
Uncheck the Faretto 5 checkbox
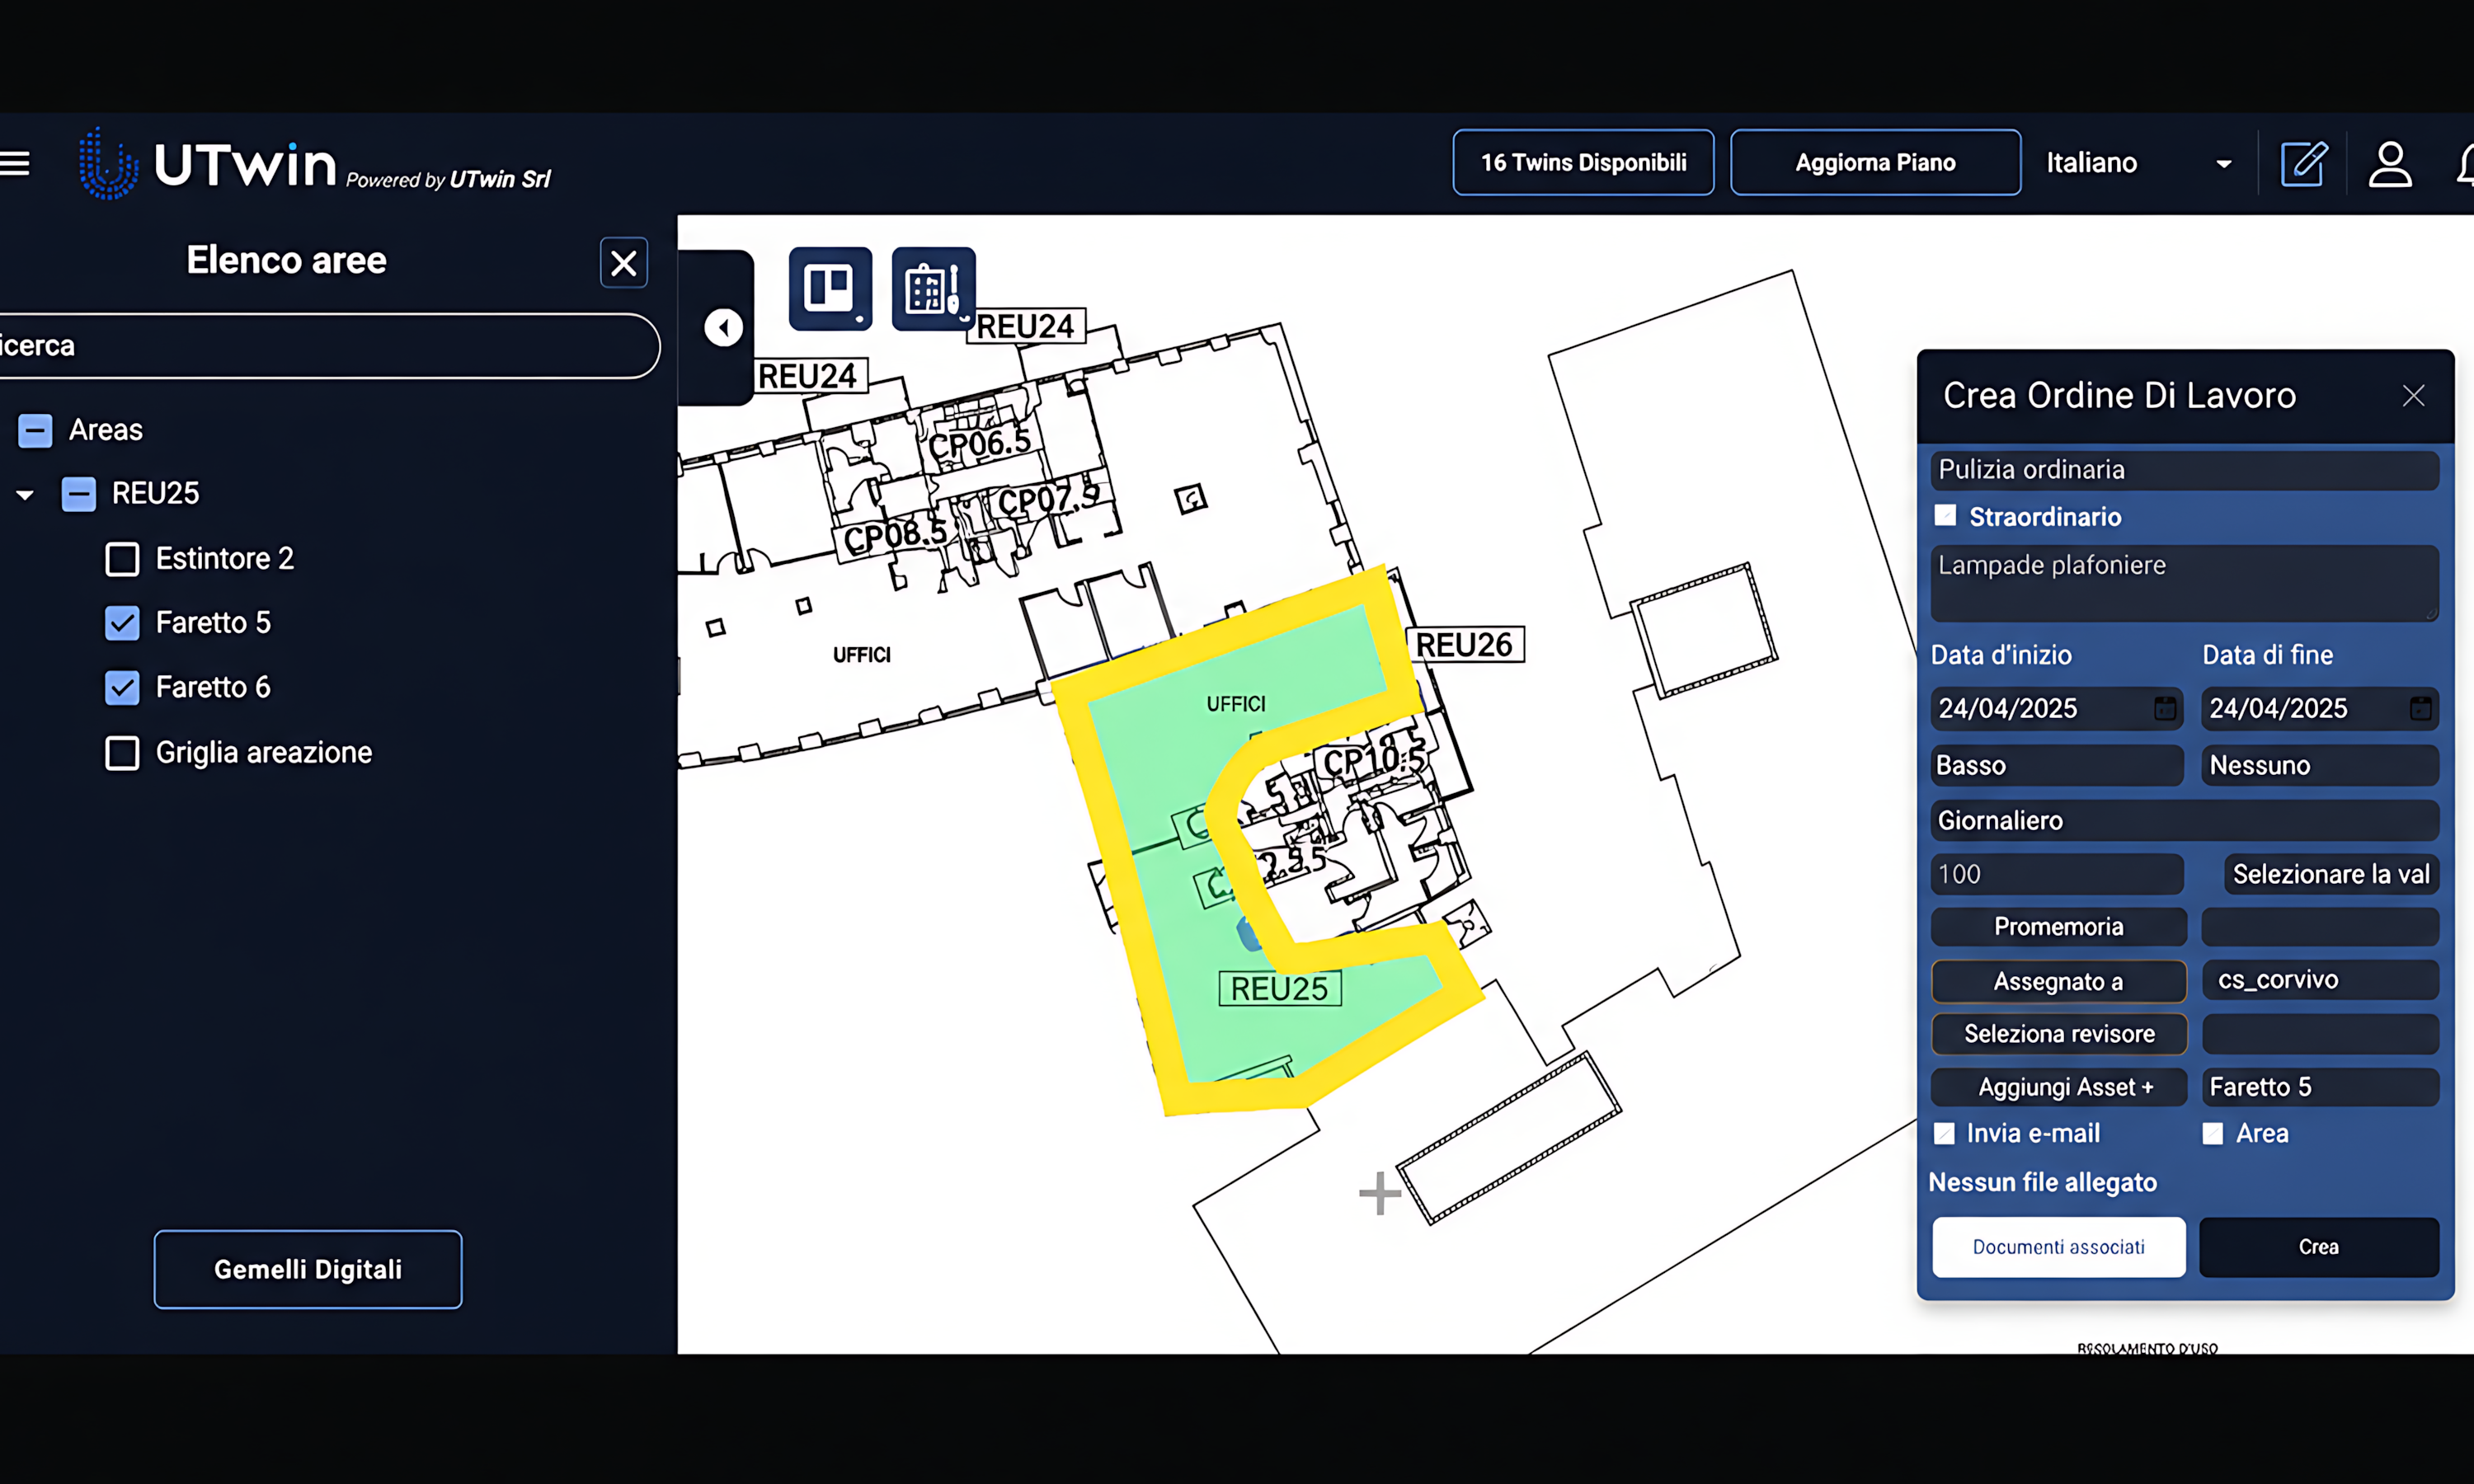click(122, 623)
